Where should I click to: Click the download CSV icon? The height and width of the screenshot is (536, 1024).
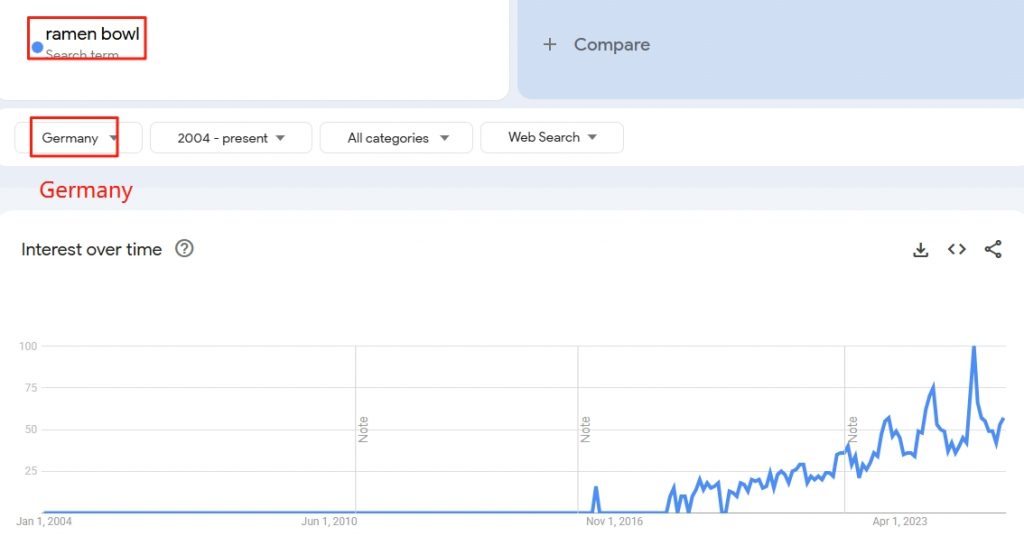pyautogui.click(x=921, y=250)
